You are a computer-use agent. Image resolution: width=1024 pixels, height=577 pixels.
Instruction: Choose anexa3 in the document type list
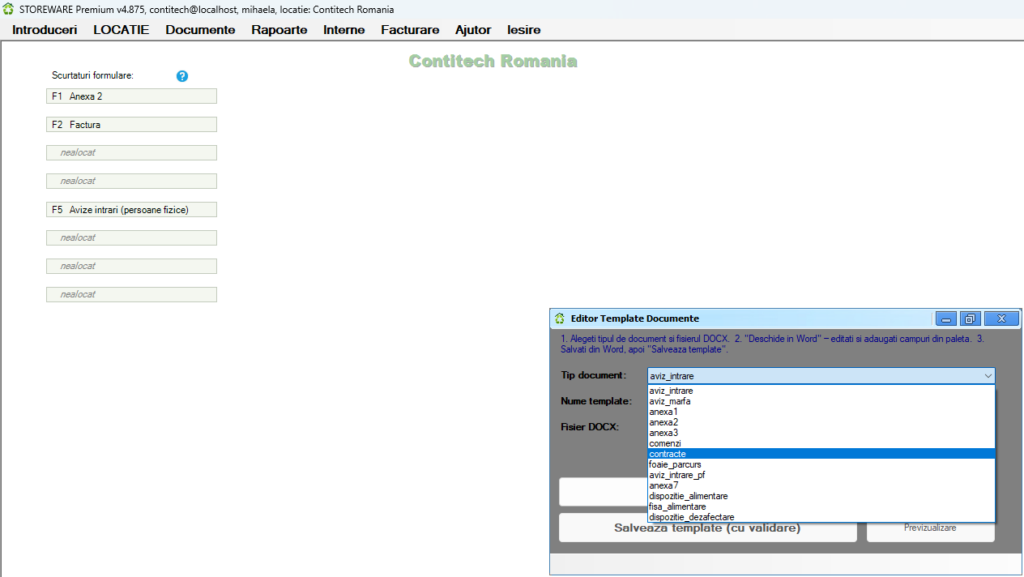tap(821, 433)
